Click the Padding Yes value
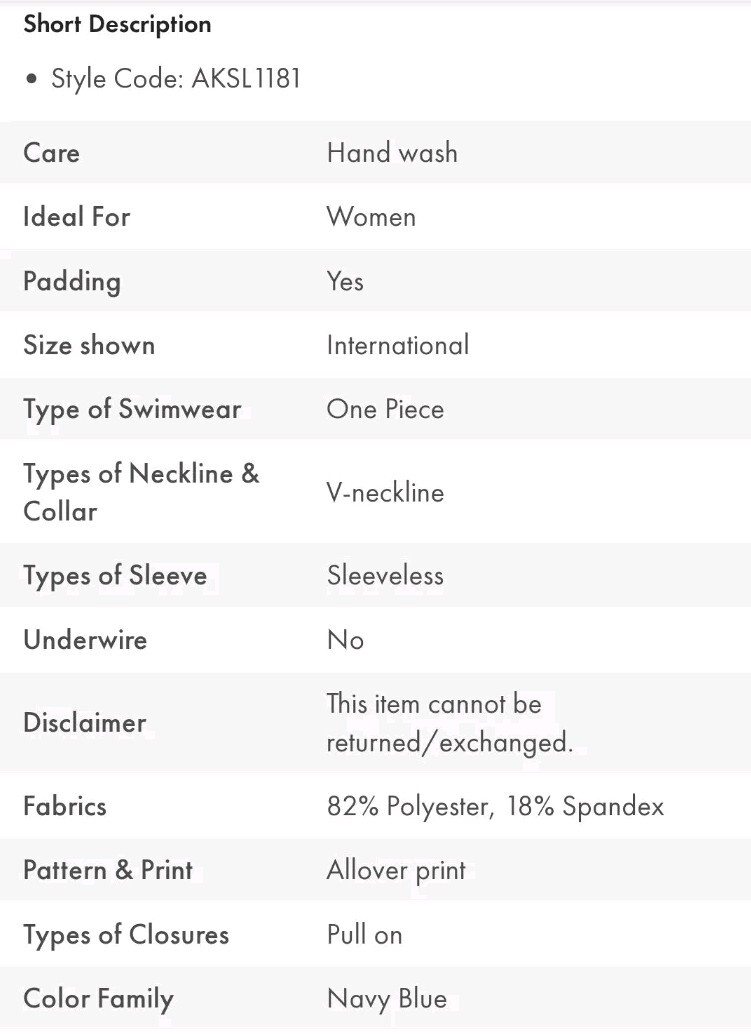Image resolution: width=751 pixels, height=1035 pixels. point(345,281)
